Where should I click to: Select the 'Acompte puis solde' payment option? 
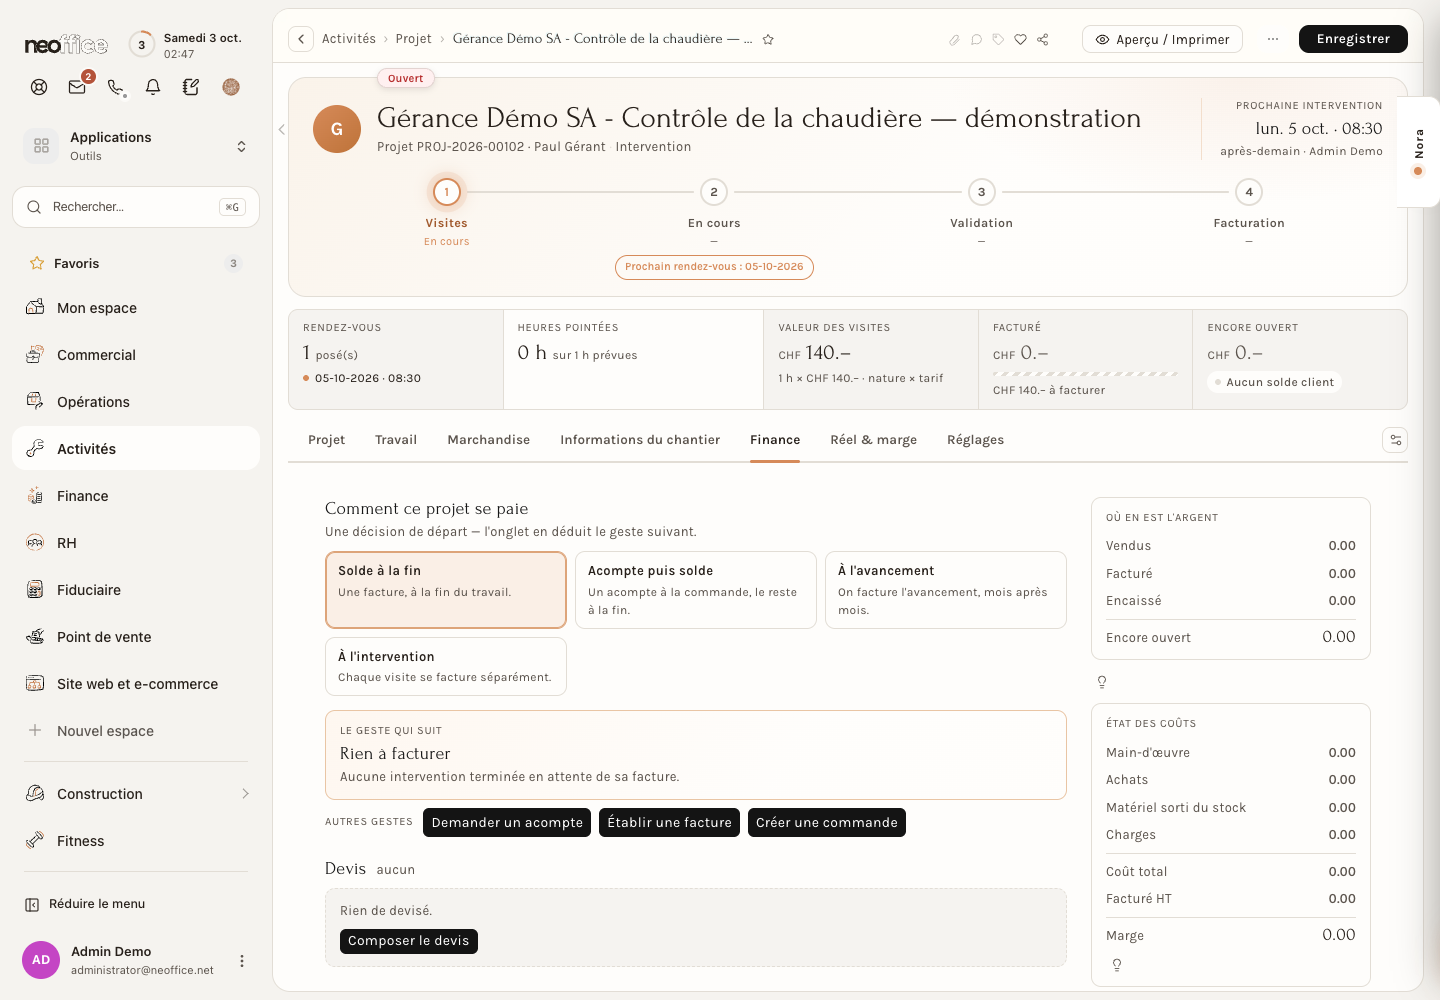(x=696, y=590)
